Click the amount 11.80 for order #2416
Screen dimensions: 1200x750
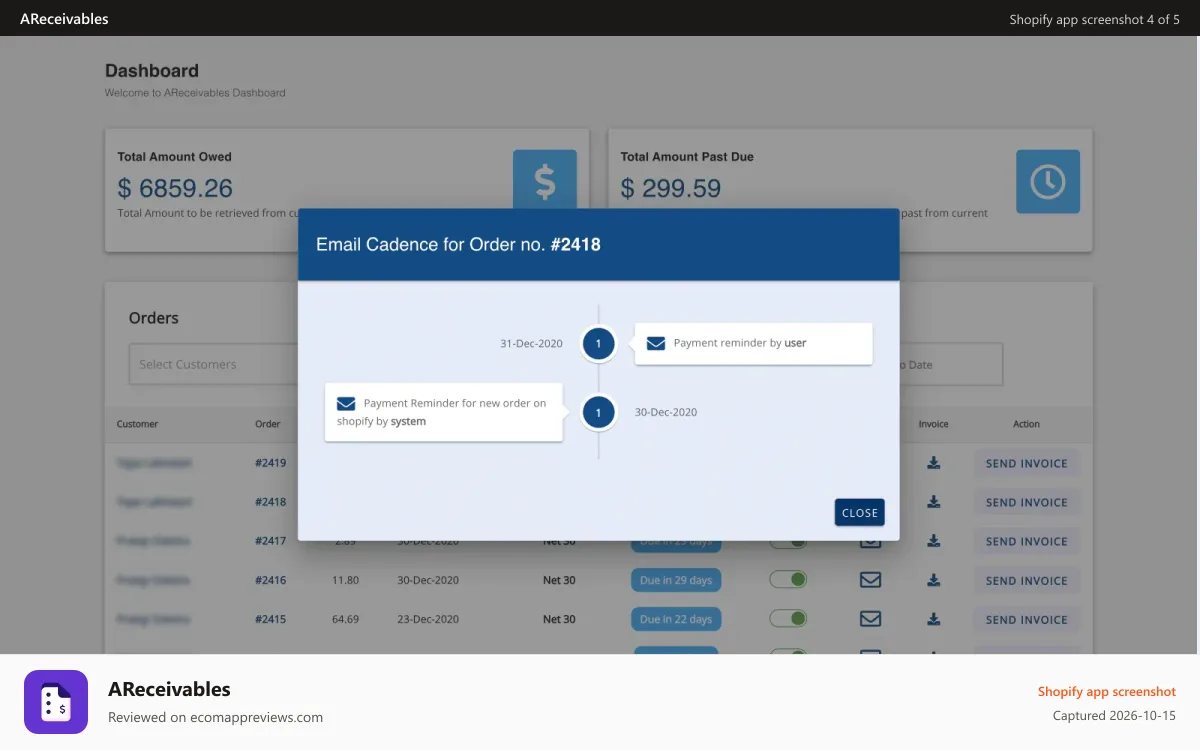click(x=345, y=580)
